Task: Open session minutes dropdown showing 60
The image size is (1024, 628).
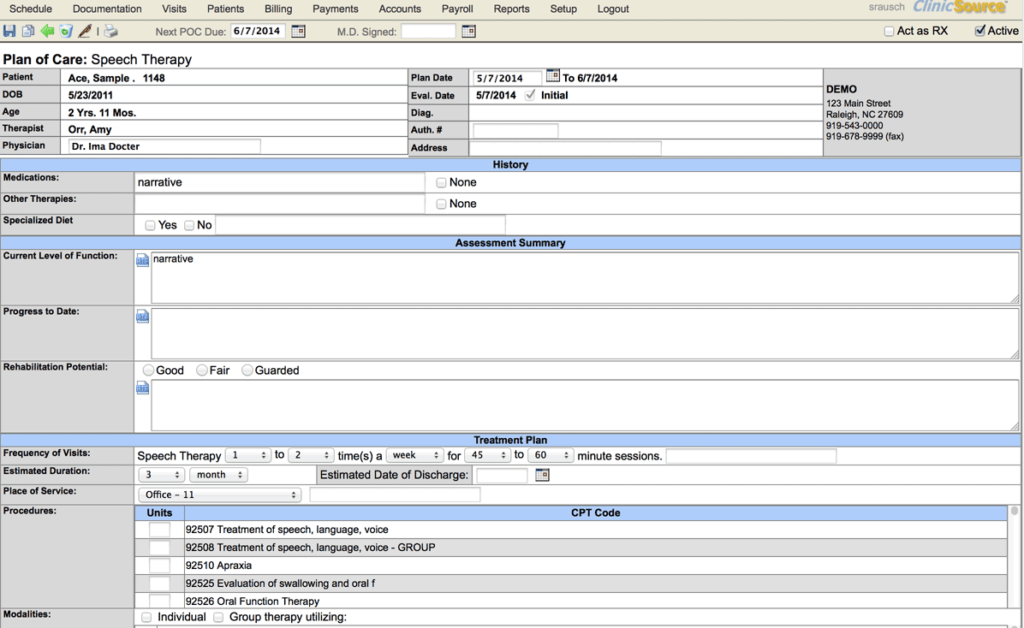Action: click(x=551, y=455)
